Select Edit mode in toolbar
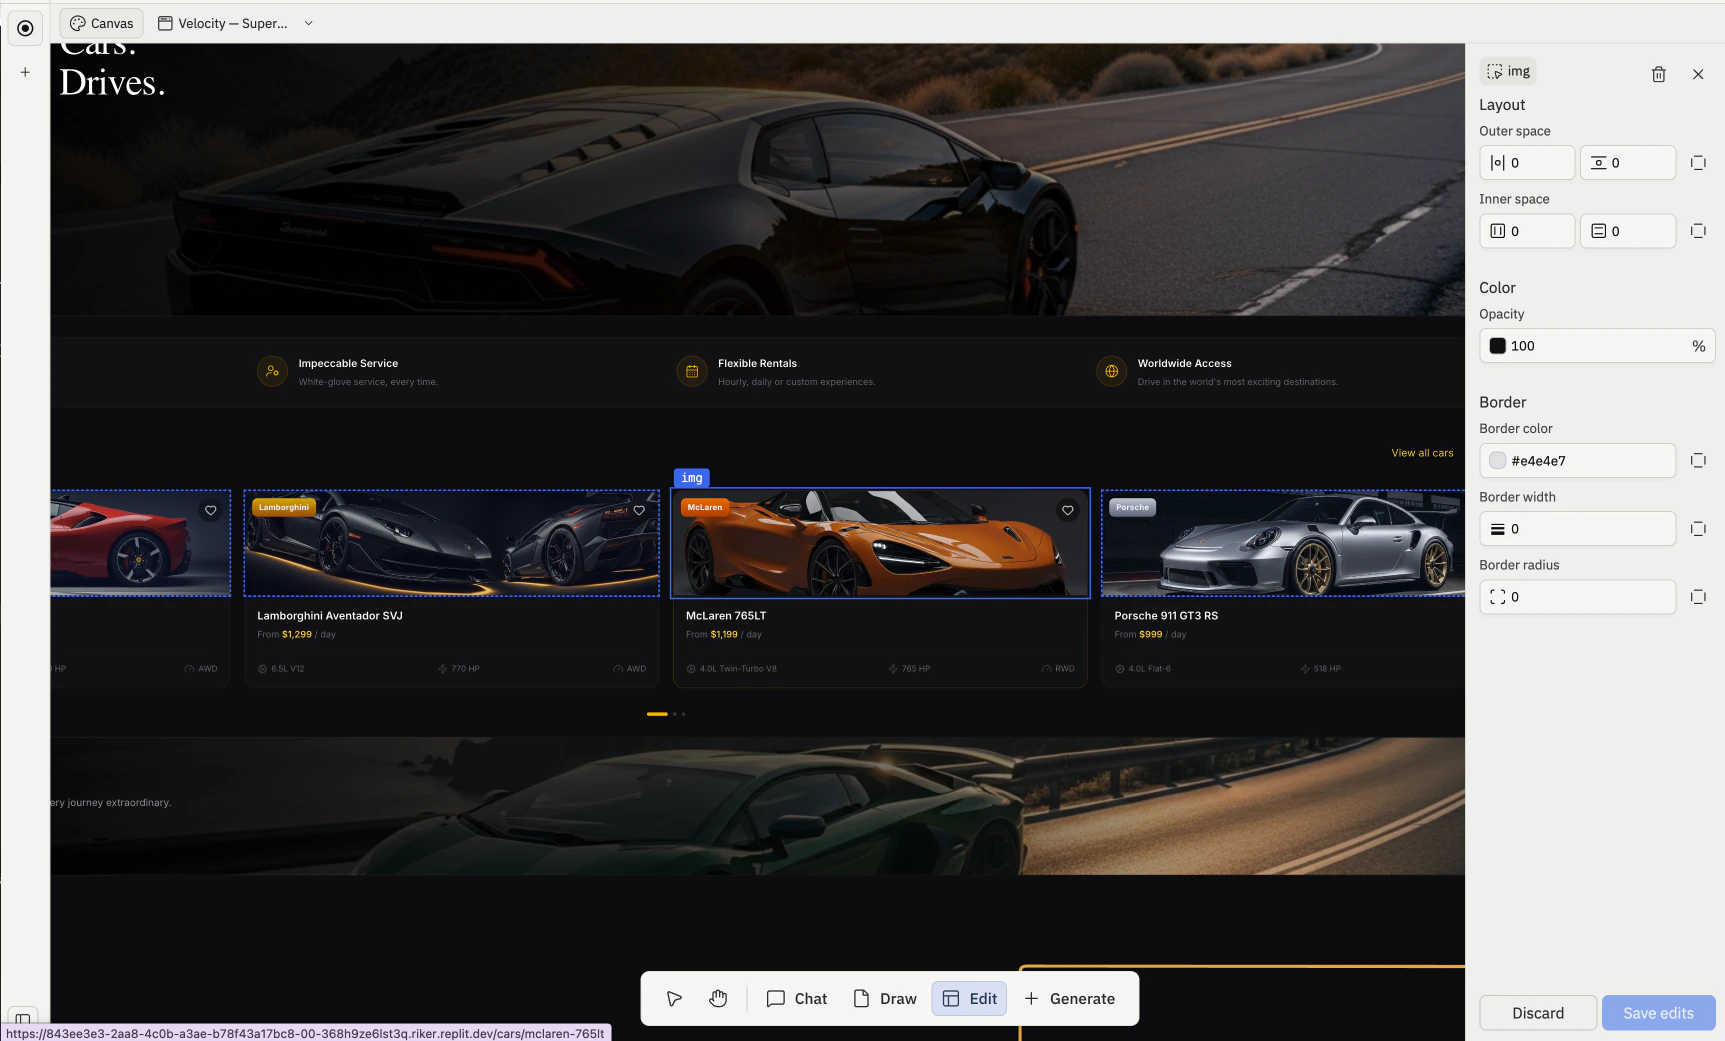 pos(969,999)
